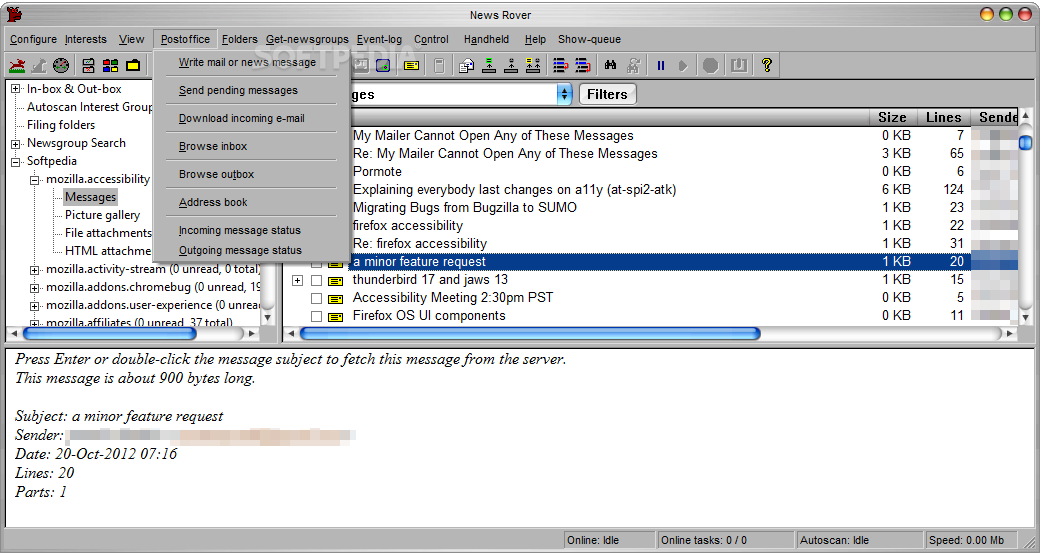
Task: Click the Filters button
Action: click(607, 94)
